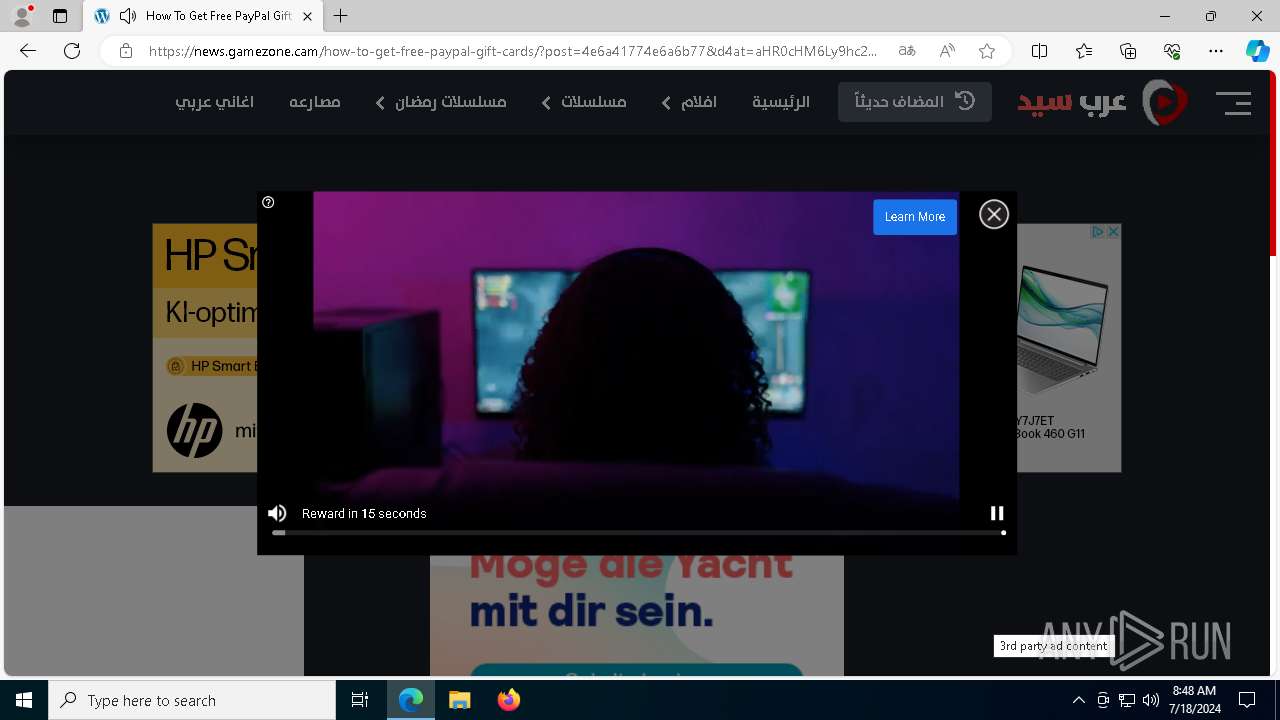Reload the page with the refresh icon
1280x720 pixels.
pyautogui.click(x=72, y=51)
